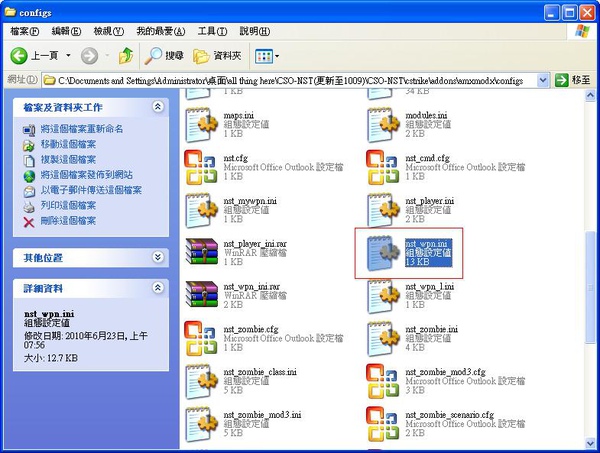Select the nst_wpn_1.ini file icon
Image resolution: width=600 pixels, height=453 pixels.
click(x=383, y=296)
